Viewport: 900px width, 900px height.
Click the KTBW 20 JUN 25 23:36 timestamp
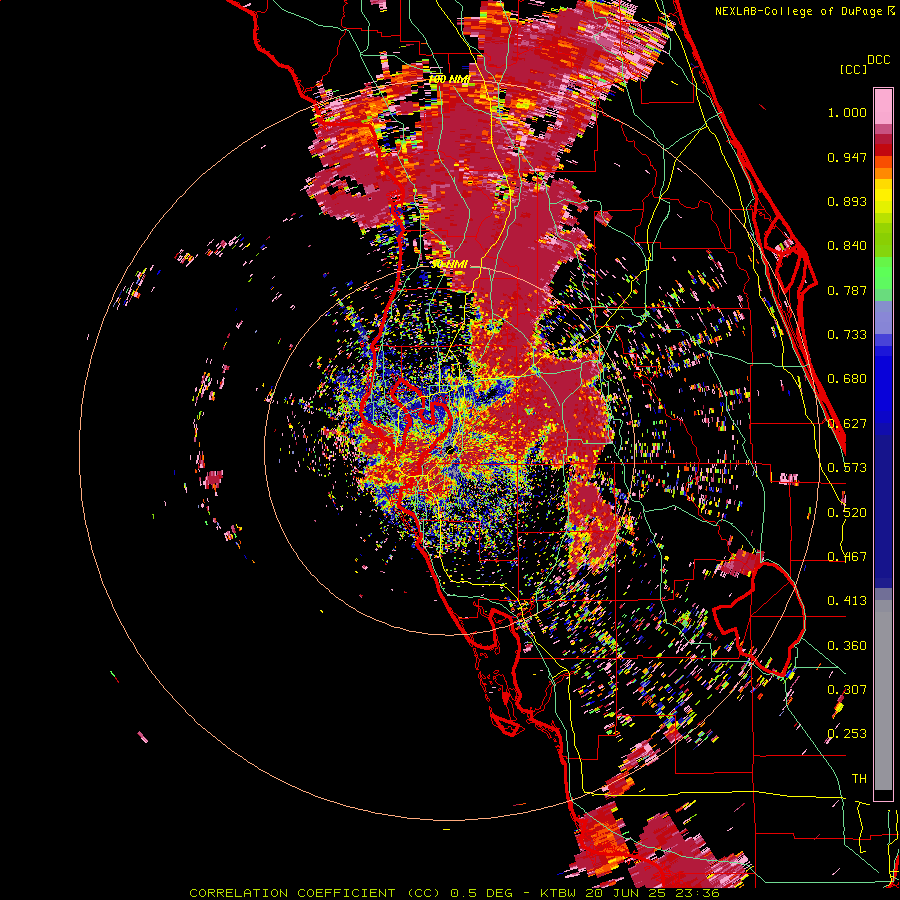[x=630, y=893]
